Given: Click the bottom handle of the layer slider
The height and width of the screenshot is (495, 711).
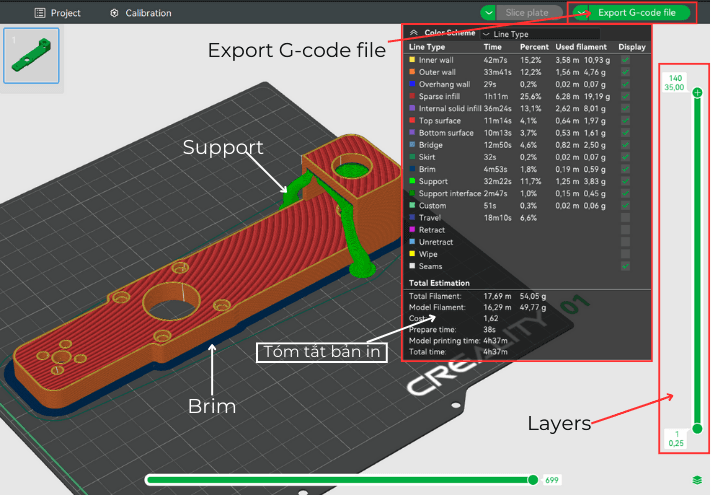Looking at the screenshot, I should 697,428.
